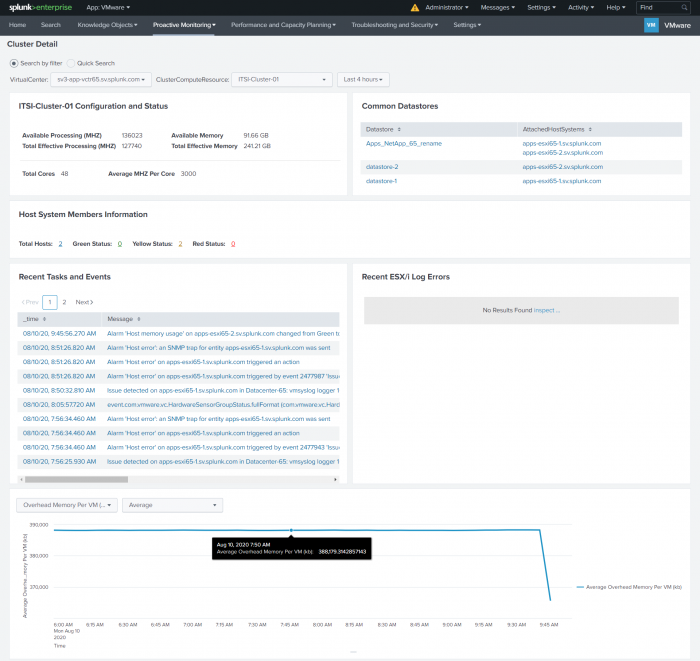The height and width of the screenshot is (661, 700).
Task: Open the Average aggregation dropdown
Action: 172,505
